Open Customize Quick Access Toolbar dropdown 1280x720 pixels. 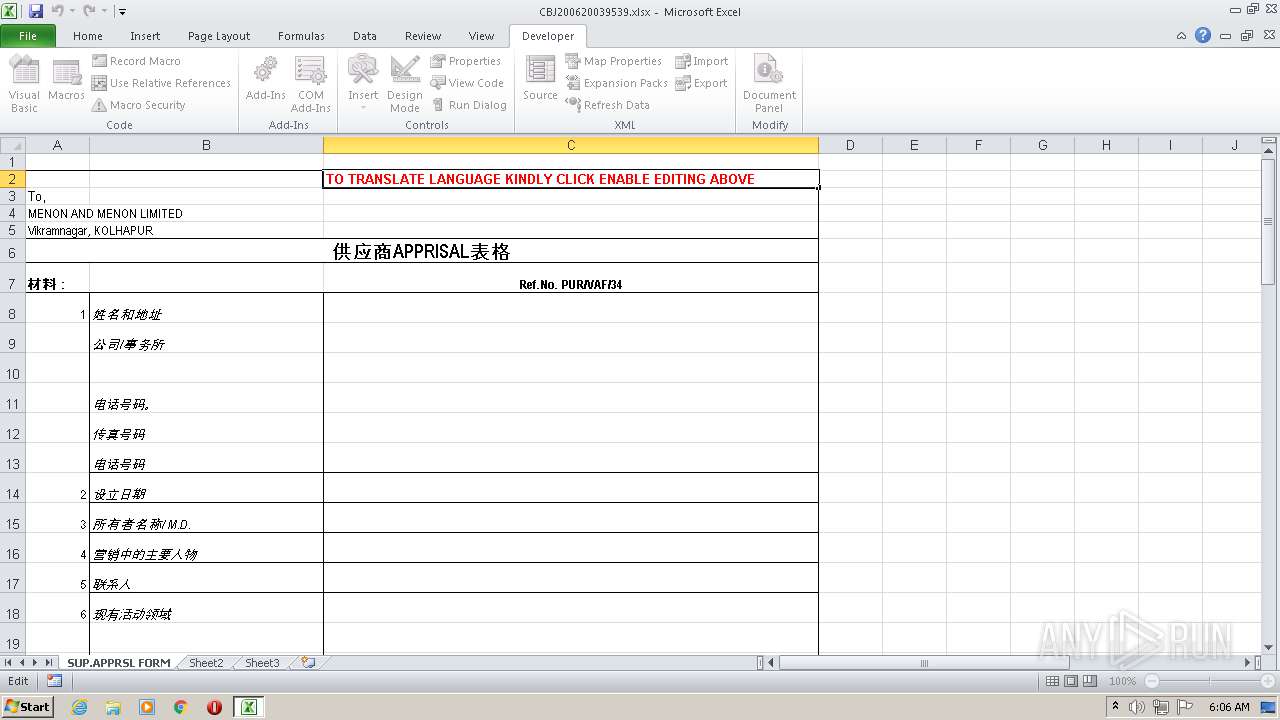122,12
